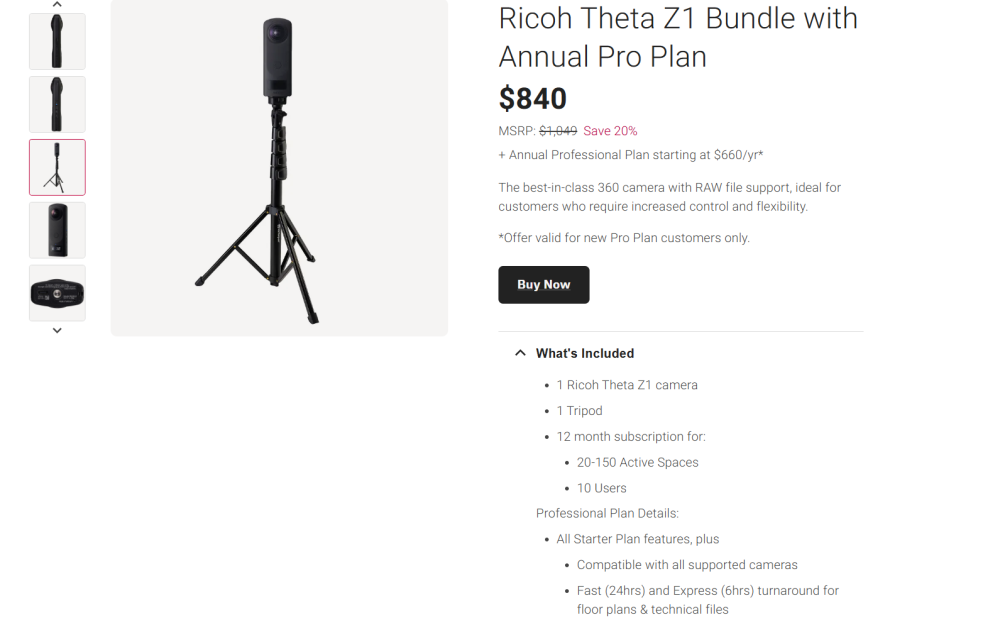Select the topmost camera side-view thumbnail

point(57,41)
